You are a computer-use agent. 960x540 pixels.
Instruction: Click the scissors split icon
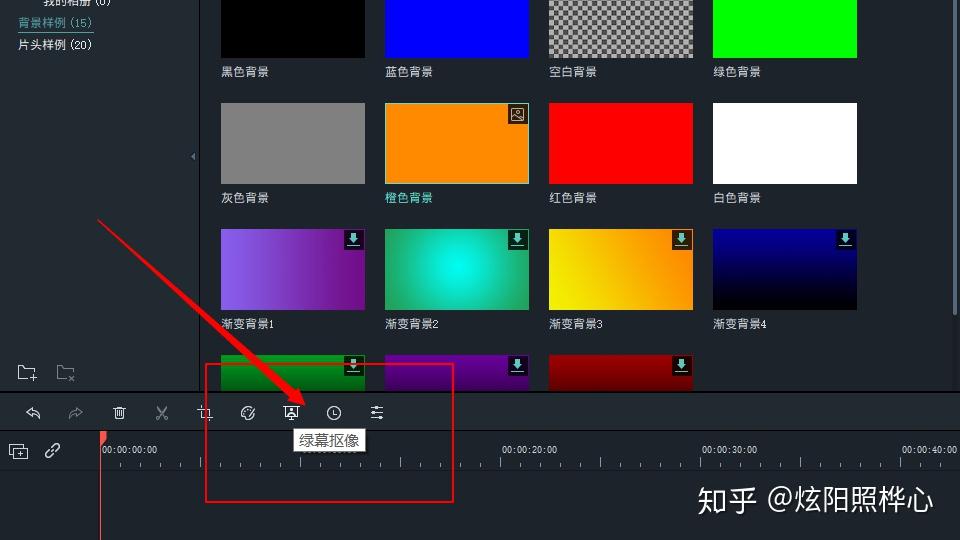[x=162, y=413]
